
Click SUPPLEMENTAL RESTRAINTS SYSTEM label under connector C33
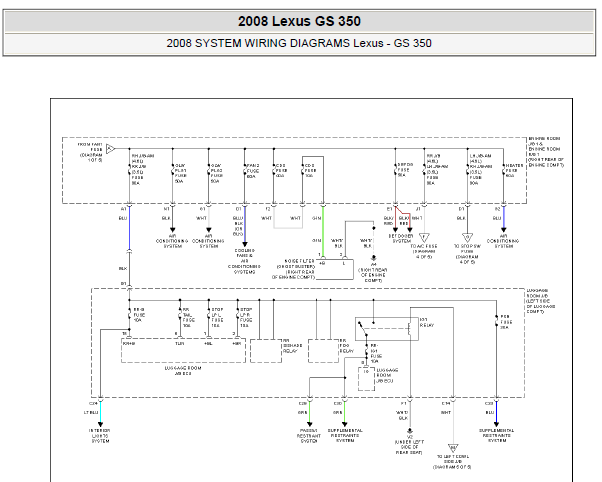pyautogui.click(x=497, y=436)
